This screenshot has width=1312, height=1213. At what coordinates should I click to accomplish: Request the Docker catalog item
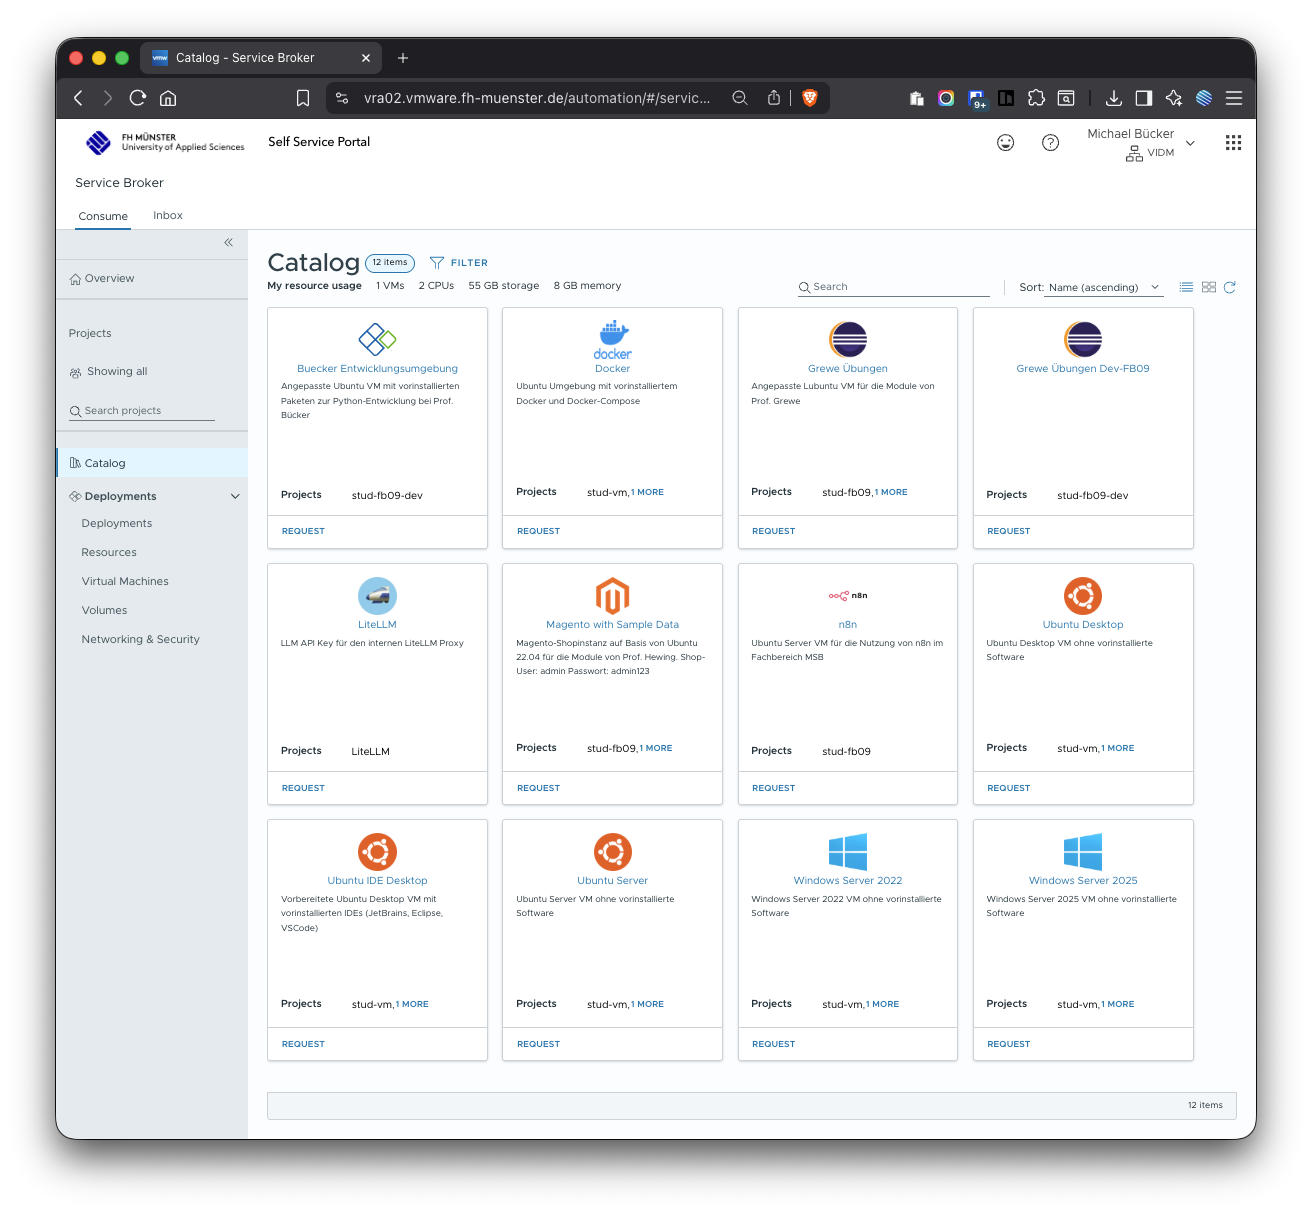(x=538, y=531)
